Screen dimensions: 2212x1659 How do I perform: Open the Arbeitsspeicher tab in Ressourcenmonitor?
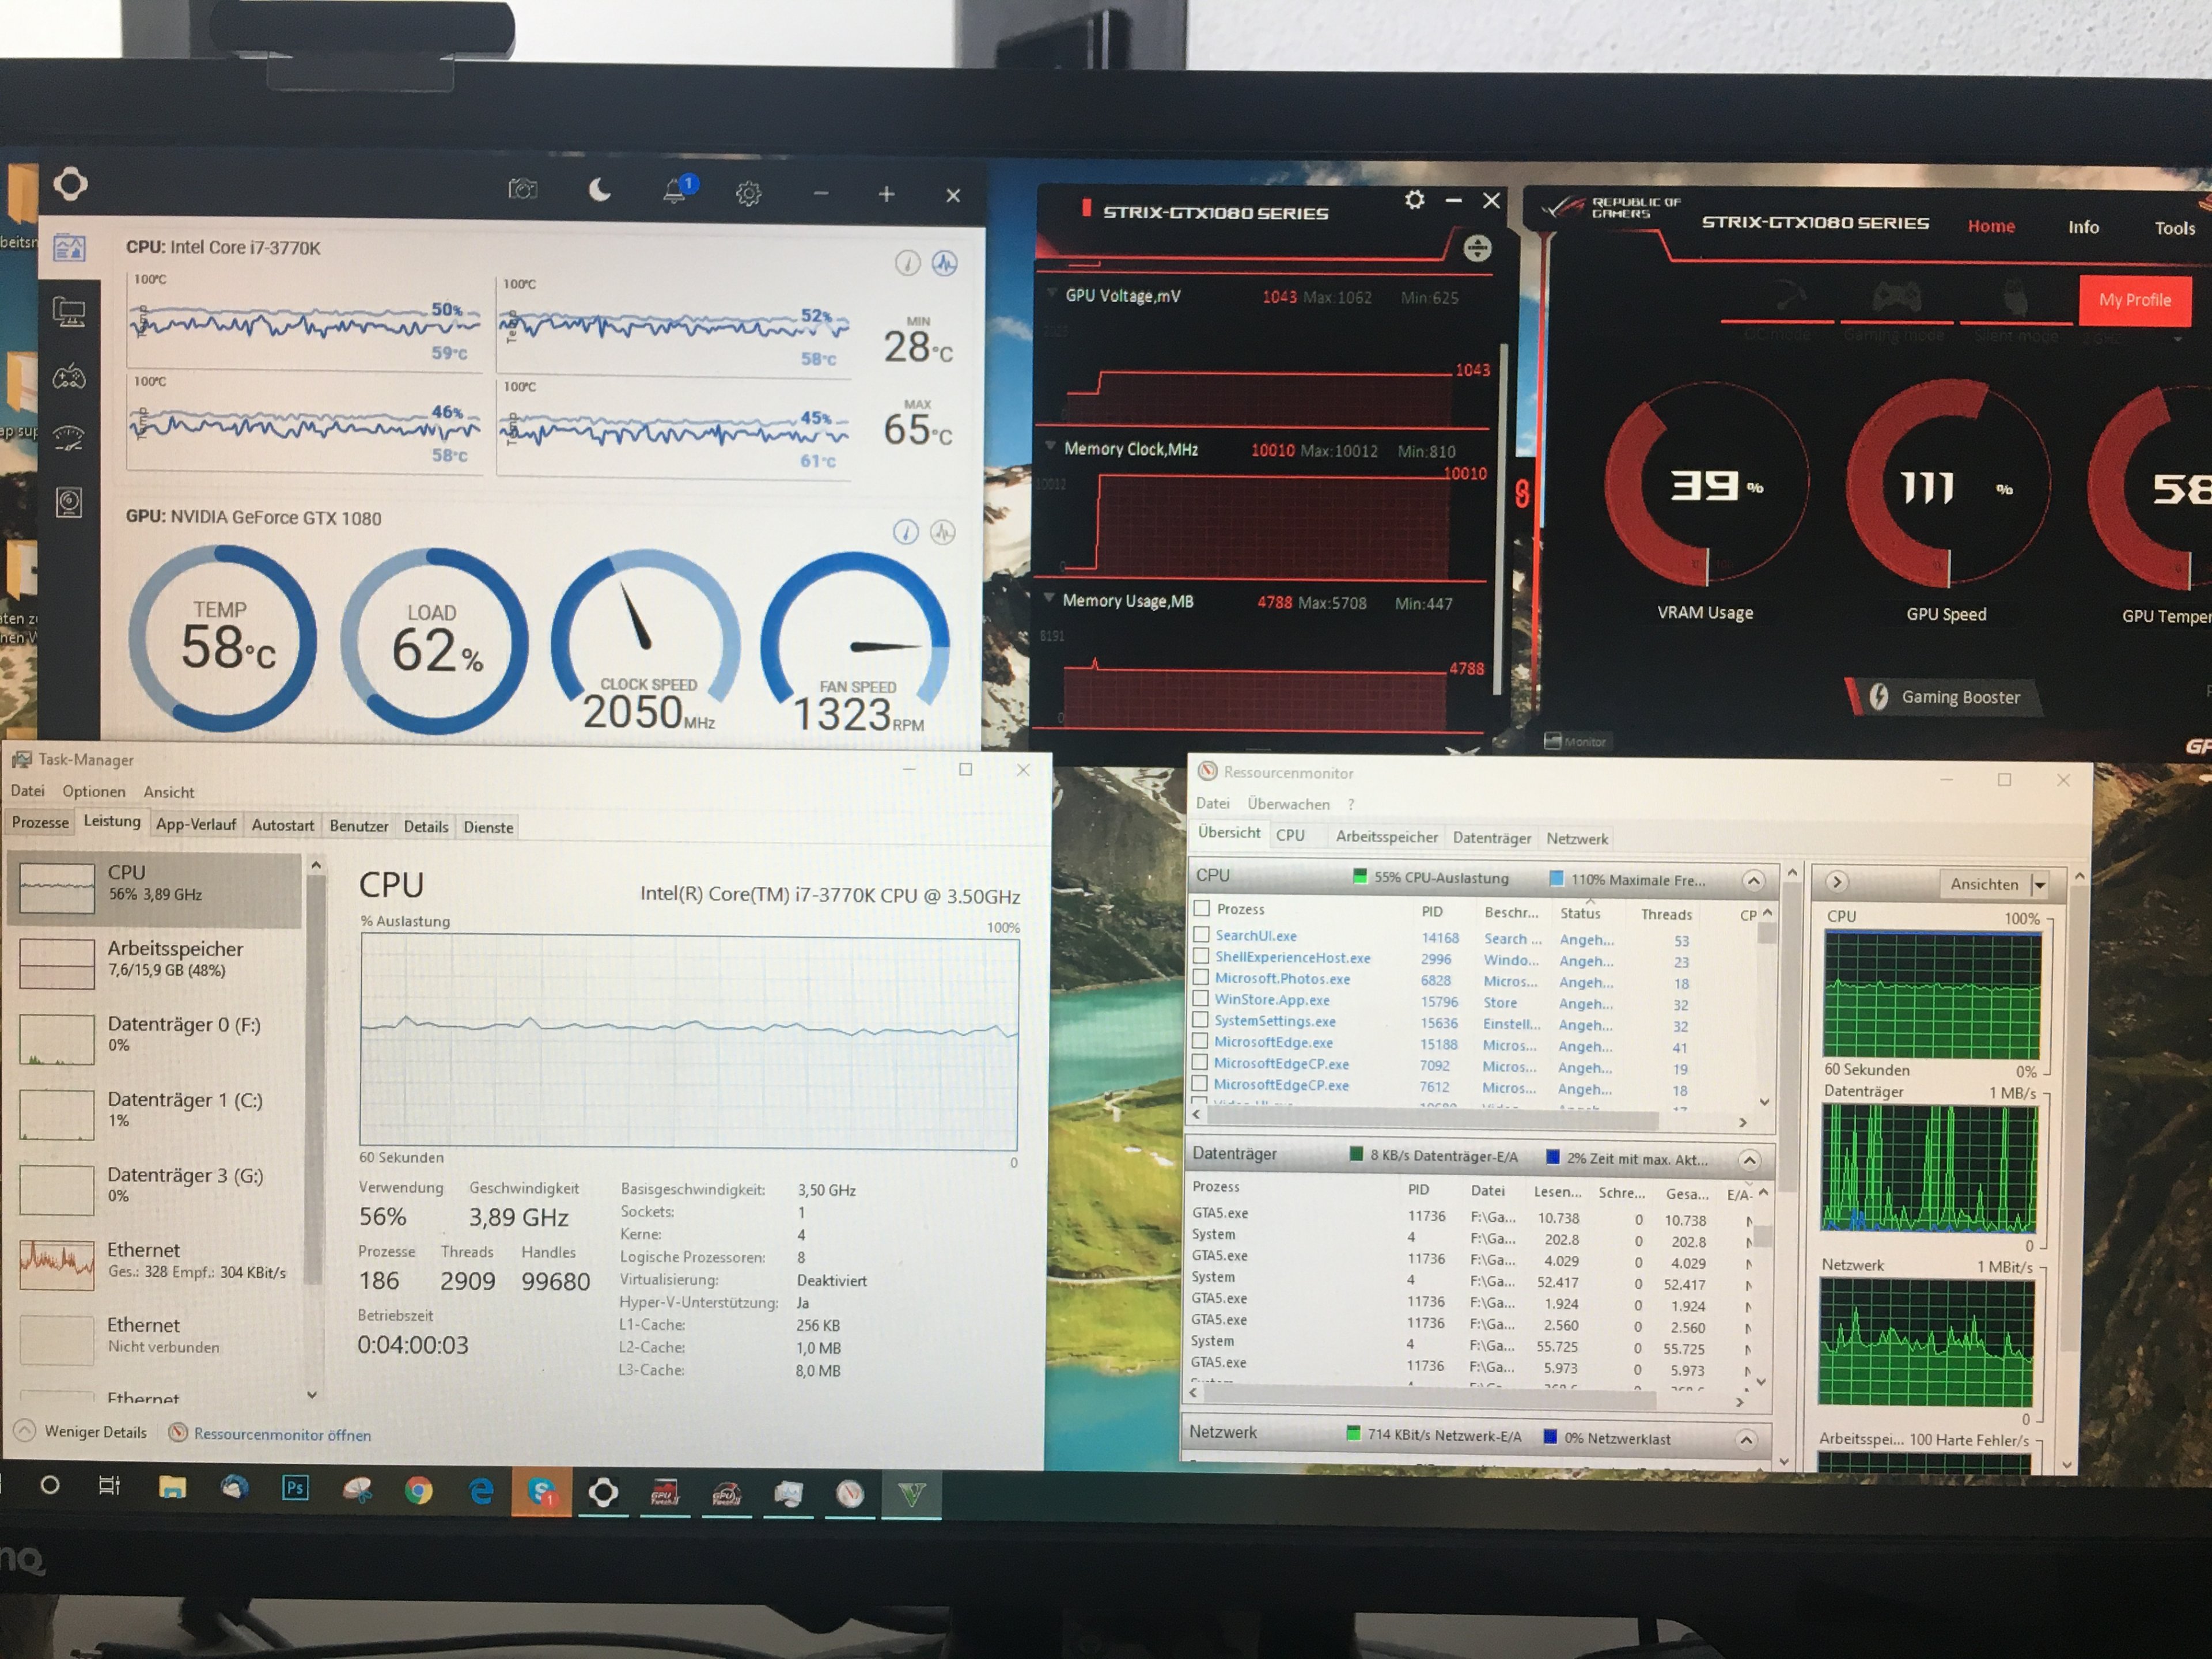coord(1386,837)
